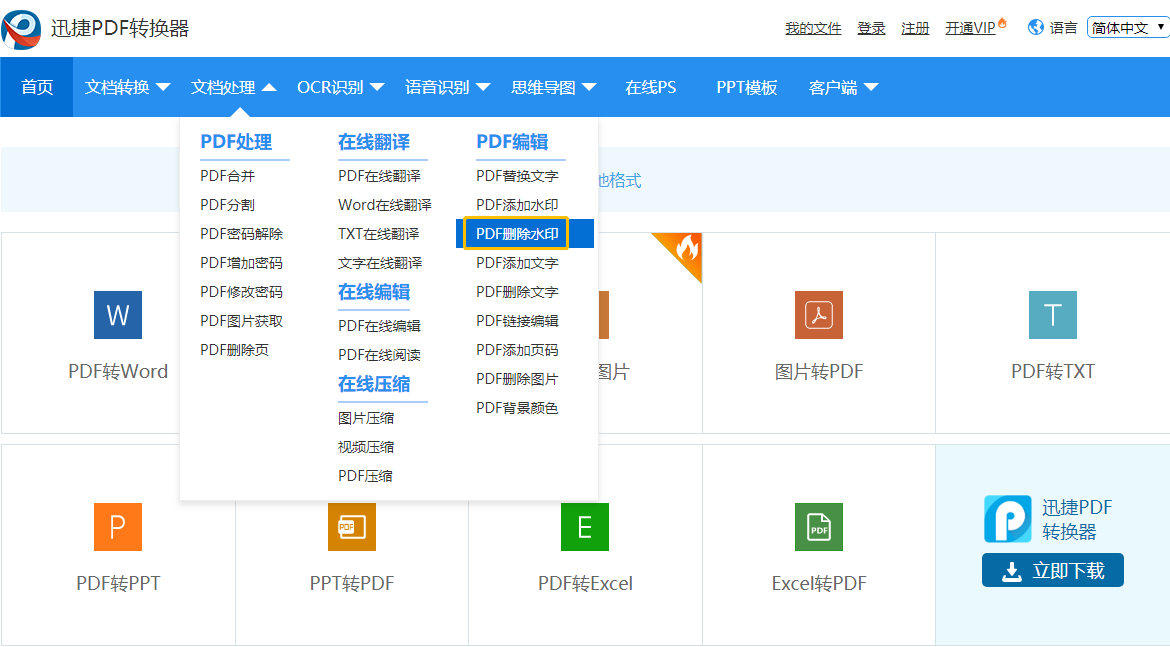Expand the 语音识别 menu
1170x647 pixels.
pos(448,87)
